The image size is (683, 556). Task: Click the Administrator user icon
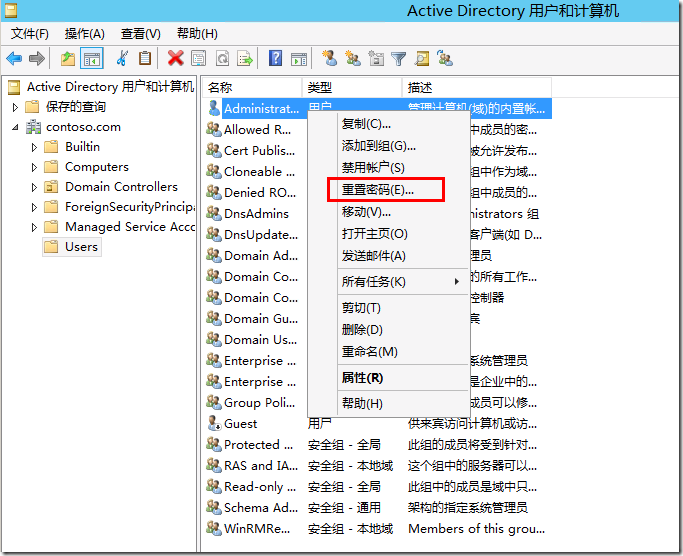(214, 108)
